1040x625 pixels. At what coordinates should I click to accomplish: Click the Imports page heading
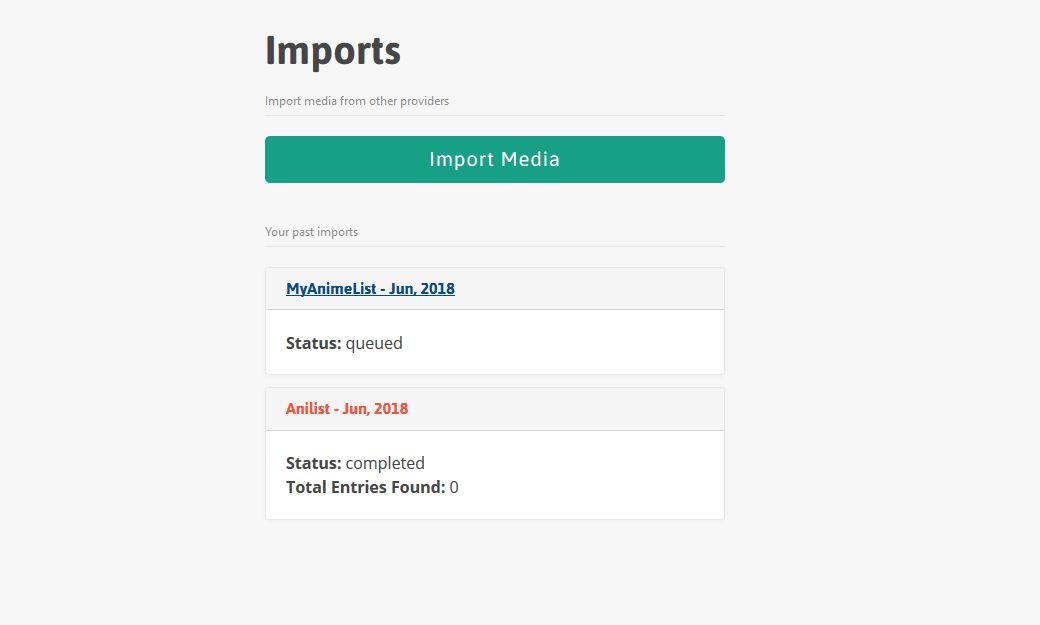click(x=333, y=51)
